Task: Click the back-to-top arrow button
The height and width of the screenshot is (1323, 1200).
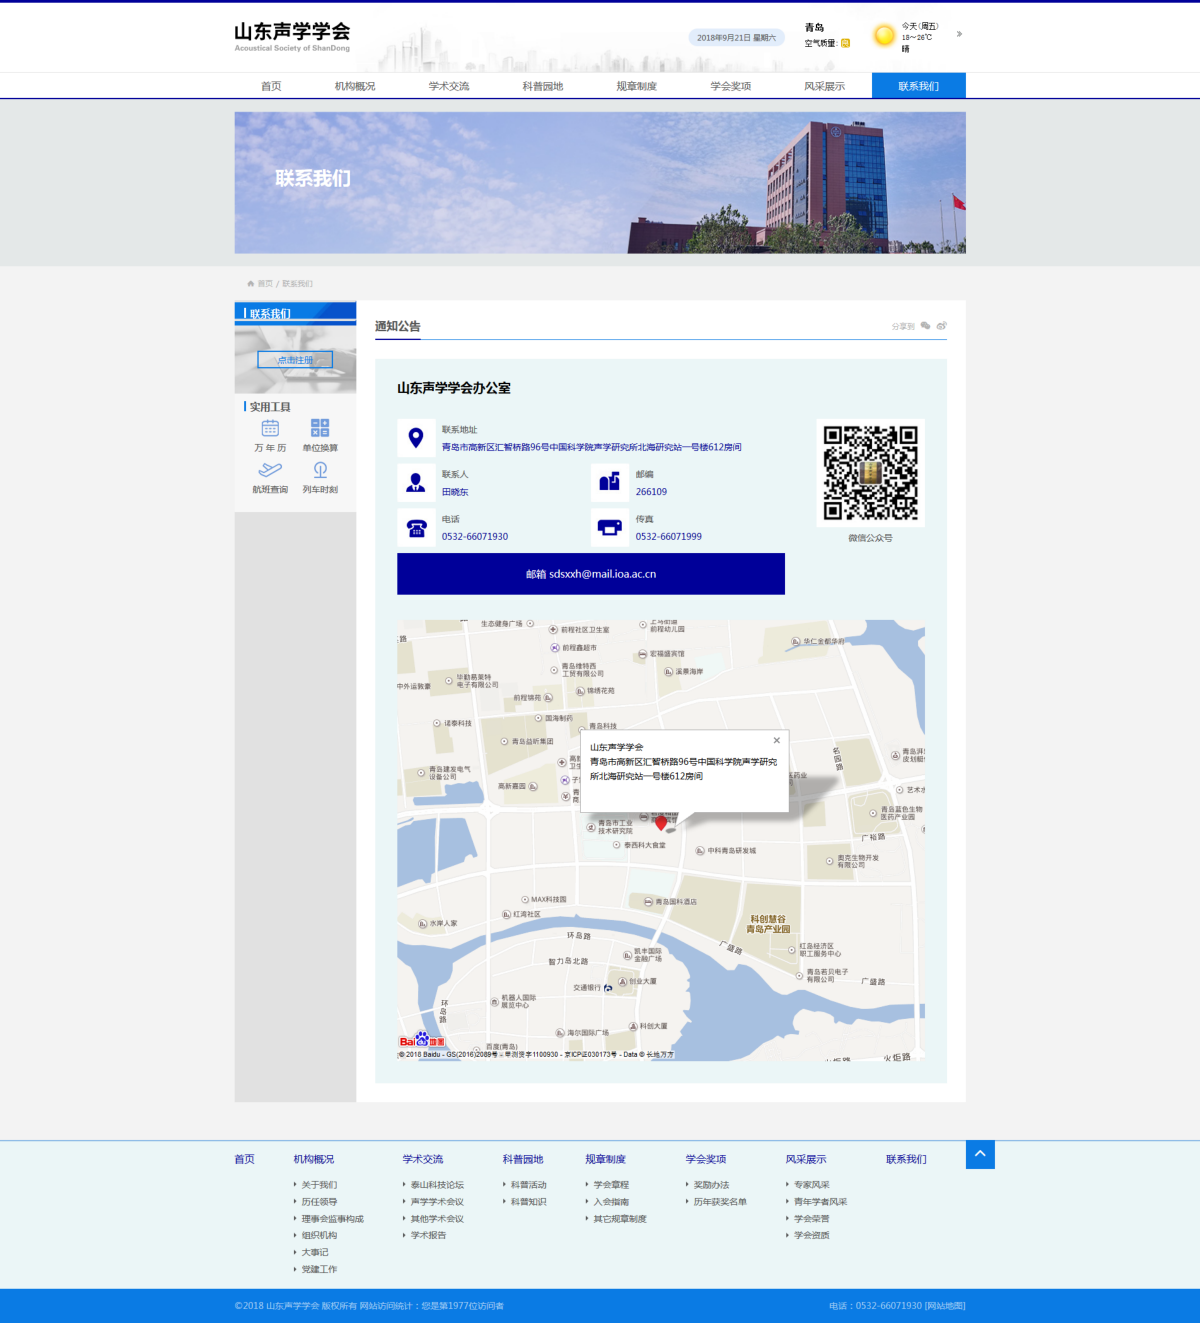Action: pyautogui.click(x=980, y=1155)
